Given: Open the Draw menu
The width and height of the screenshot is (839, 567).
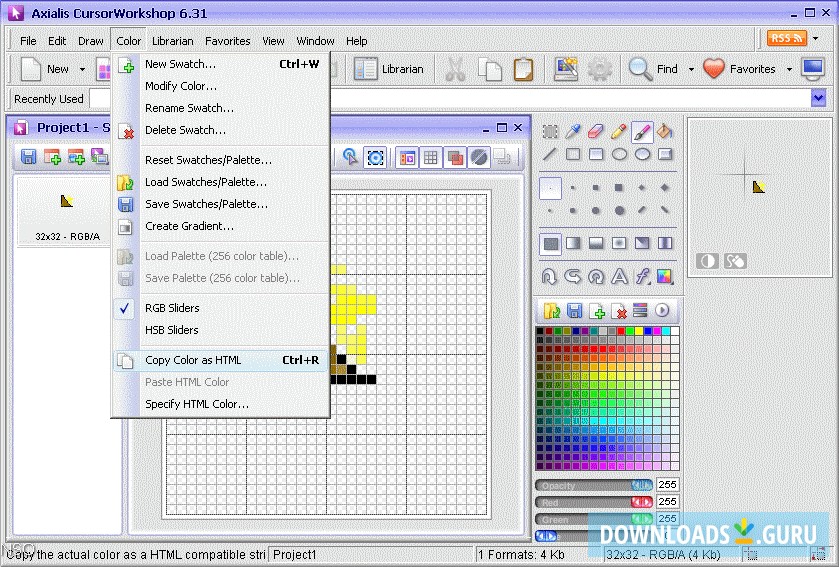Looking at the screenshot, I should (90, 41).
